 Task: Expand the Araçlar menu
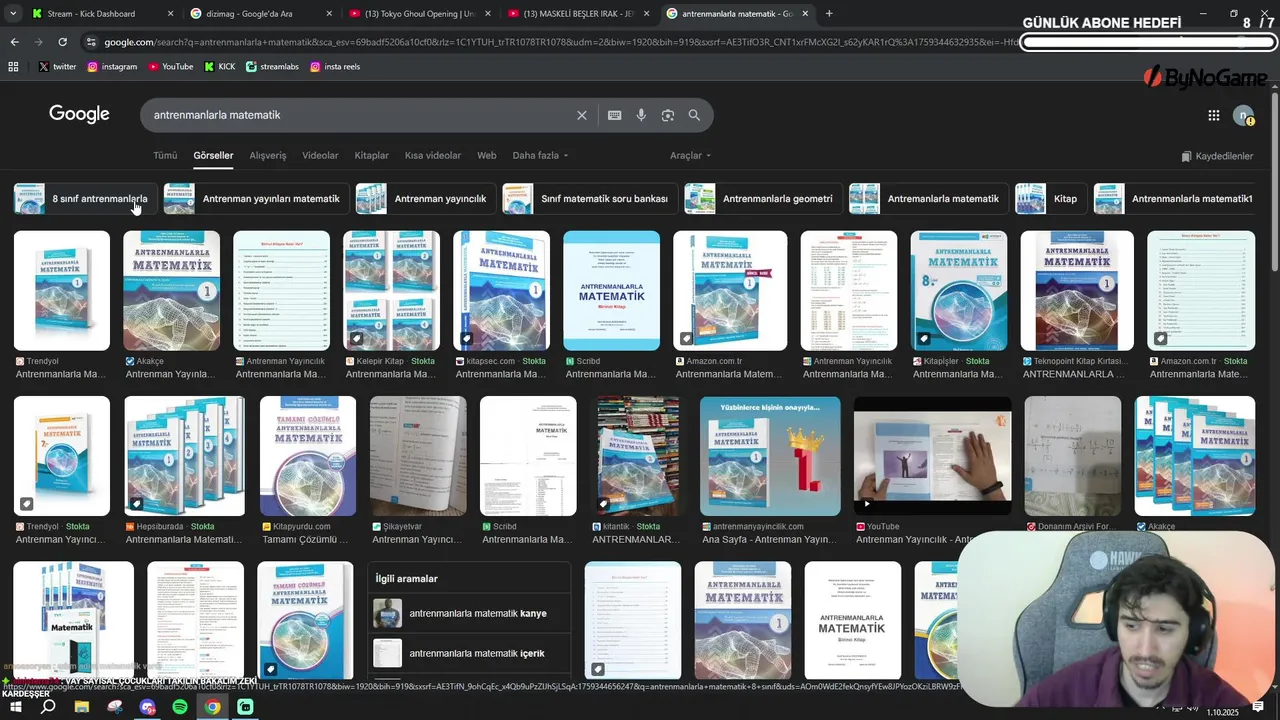point(691,156)
